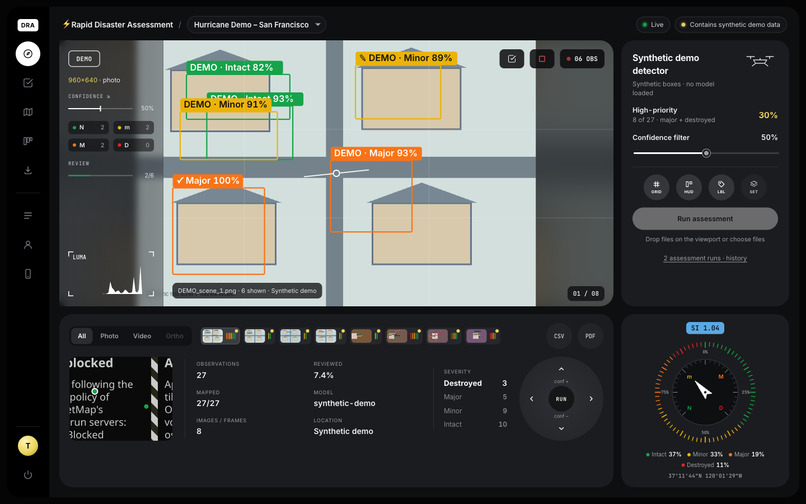Click the power logout icon in sidebar

click(28, 475)
